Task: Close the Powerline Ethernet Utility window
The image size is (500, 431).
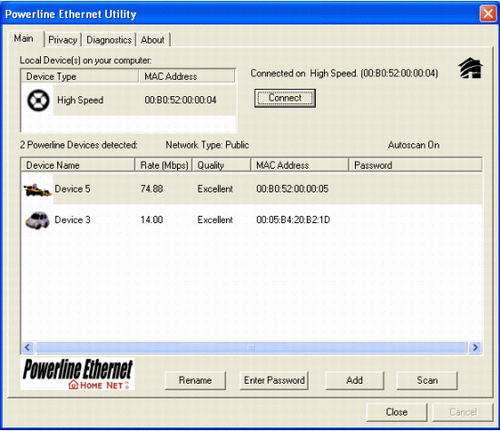Action: pos(488,14)
